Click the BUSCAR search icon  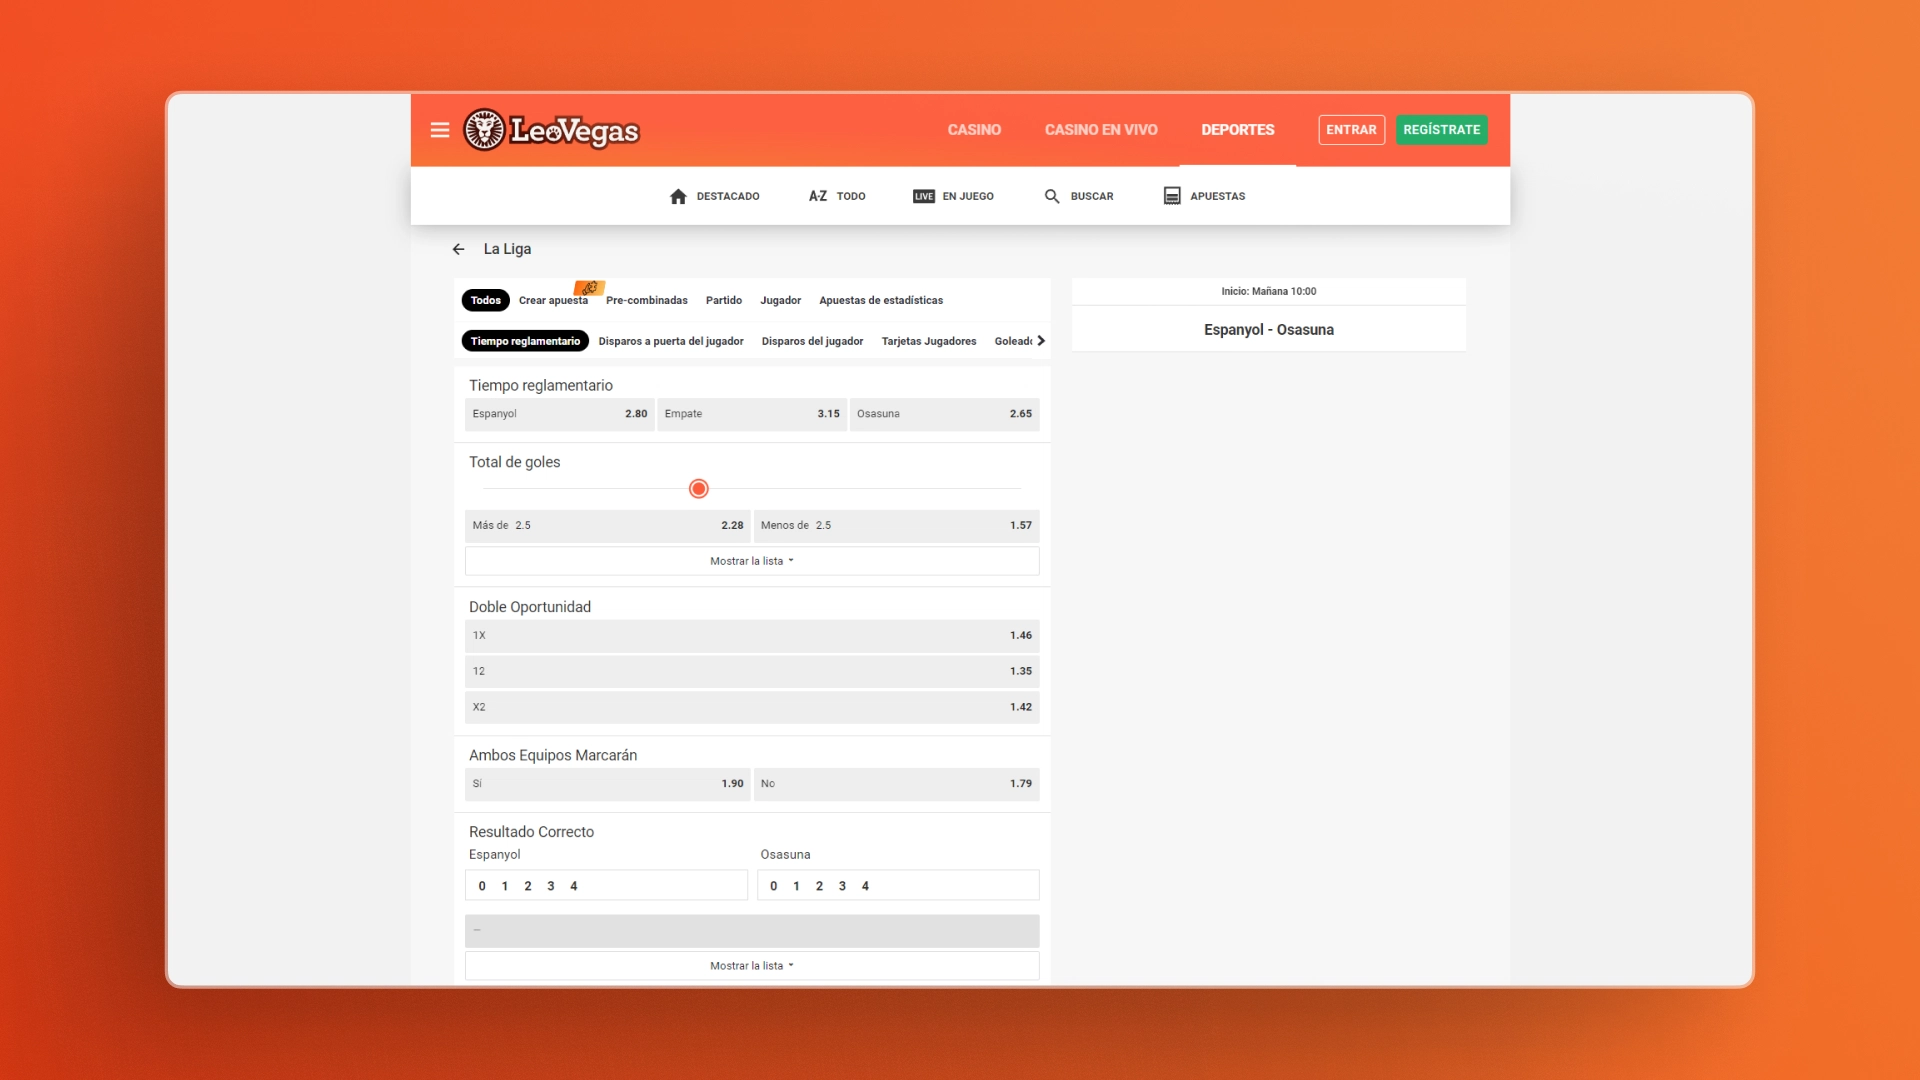(x=1051, y=195)
